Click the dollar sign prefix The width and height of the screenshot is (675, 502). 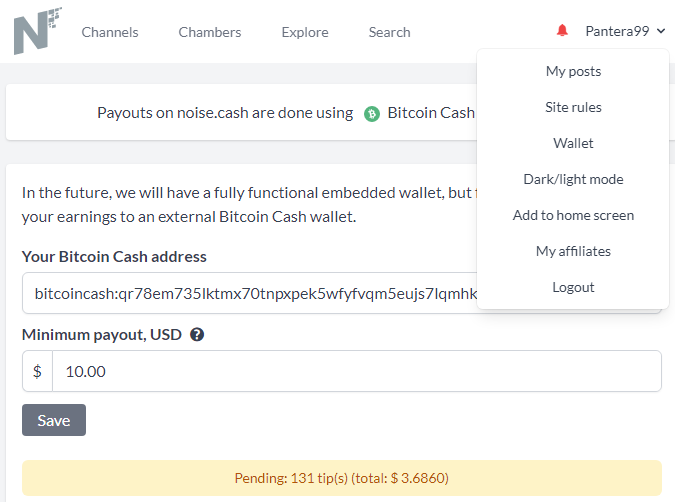pyautogui.click(x=37, y=371)
